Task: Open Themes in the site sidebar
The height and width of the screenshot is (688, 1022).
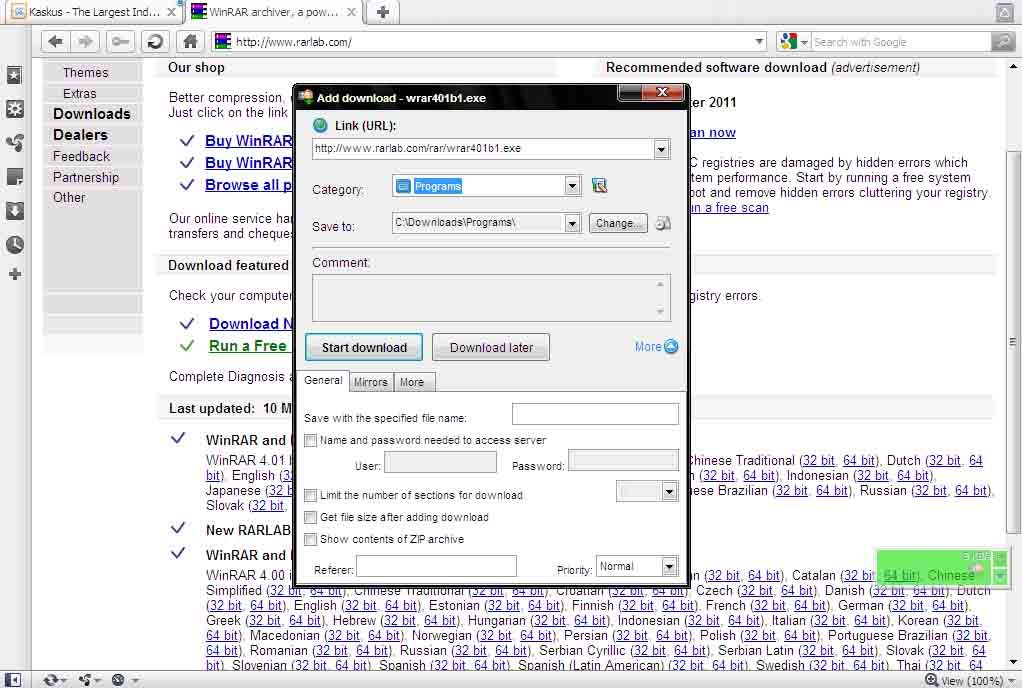Action: [x=85, y=72]
